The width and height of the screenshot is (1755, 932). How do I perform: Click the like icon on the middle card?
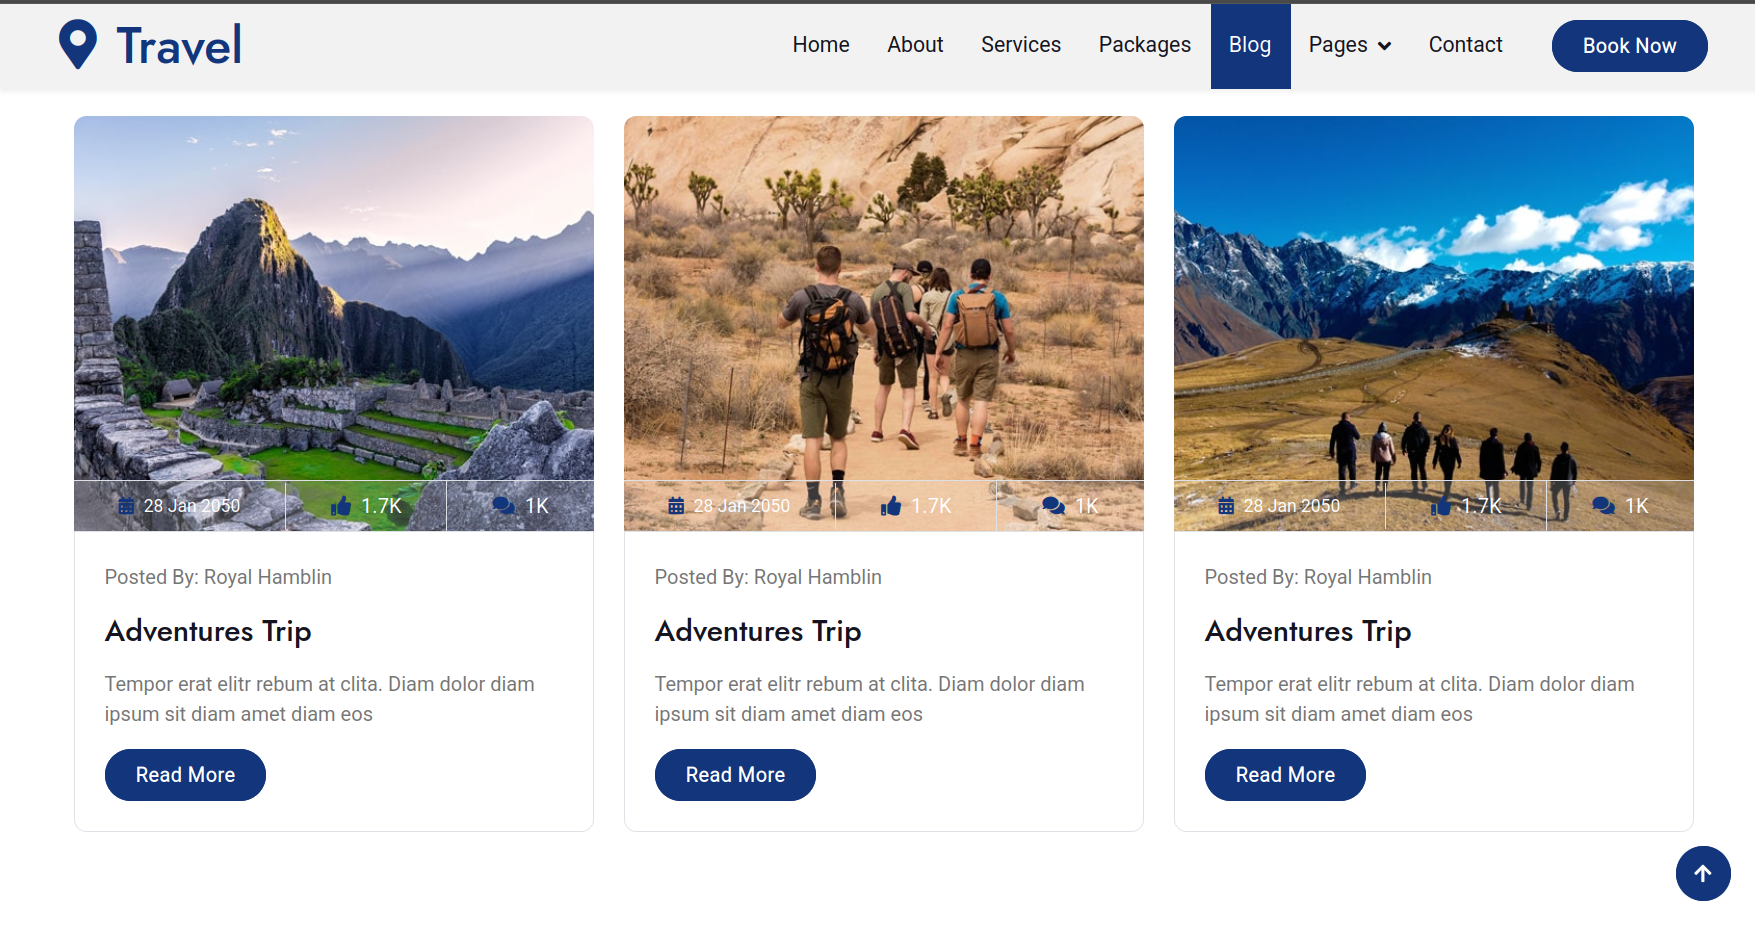point(890,506)
